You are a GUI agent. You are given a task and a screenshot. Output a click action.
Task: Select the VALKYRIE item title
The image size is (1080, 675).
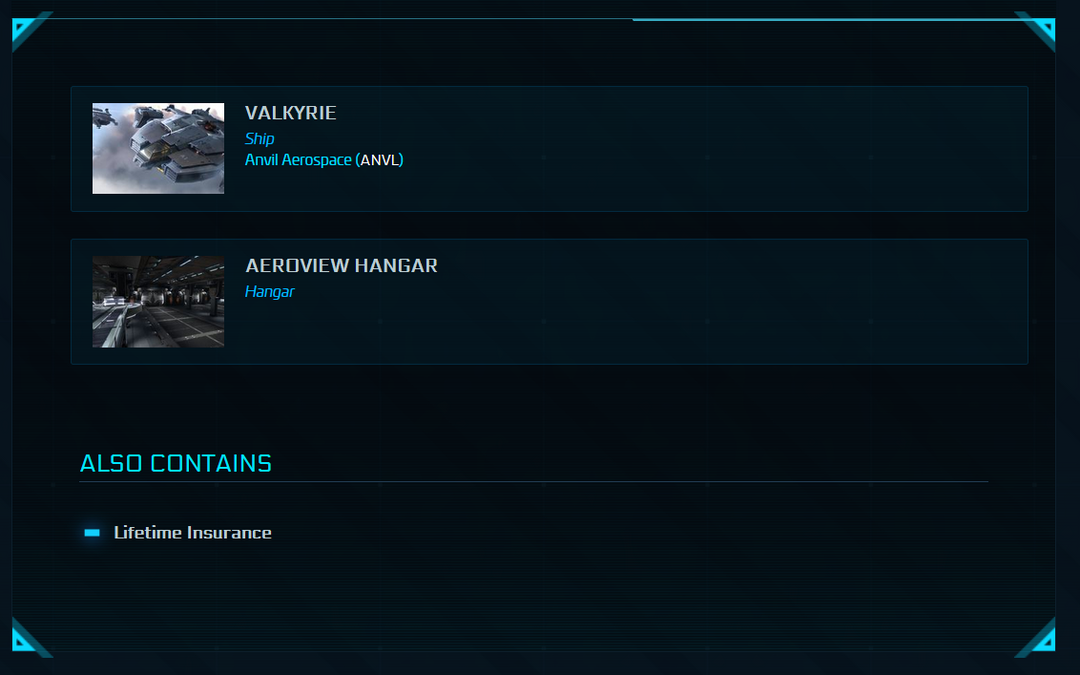(x=290, y=113)
